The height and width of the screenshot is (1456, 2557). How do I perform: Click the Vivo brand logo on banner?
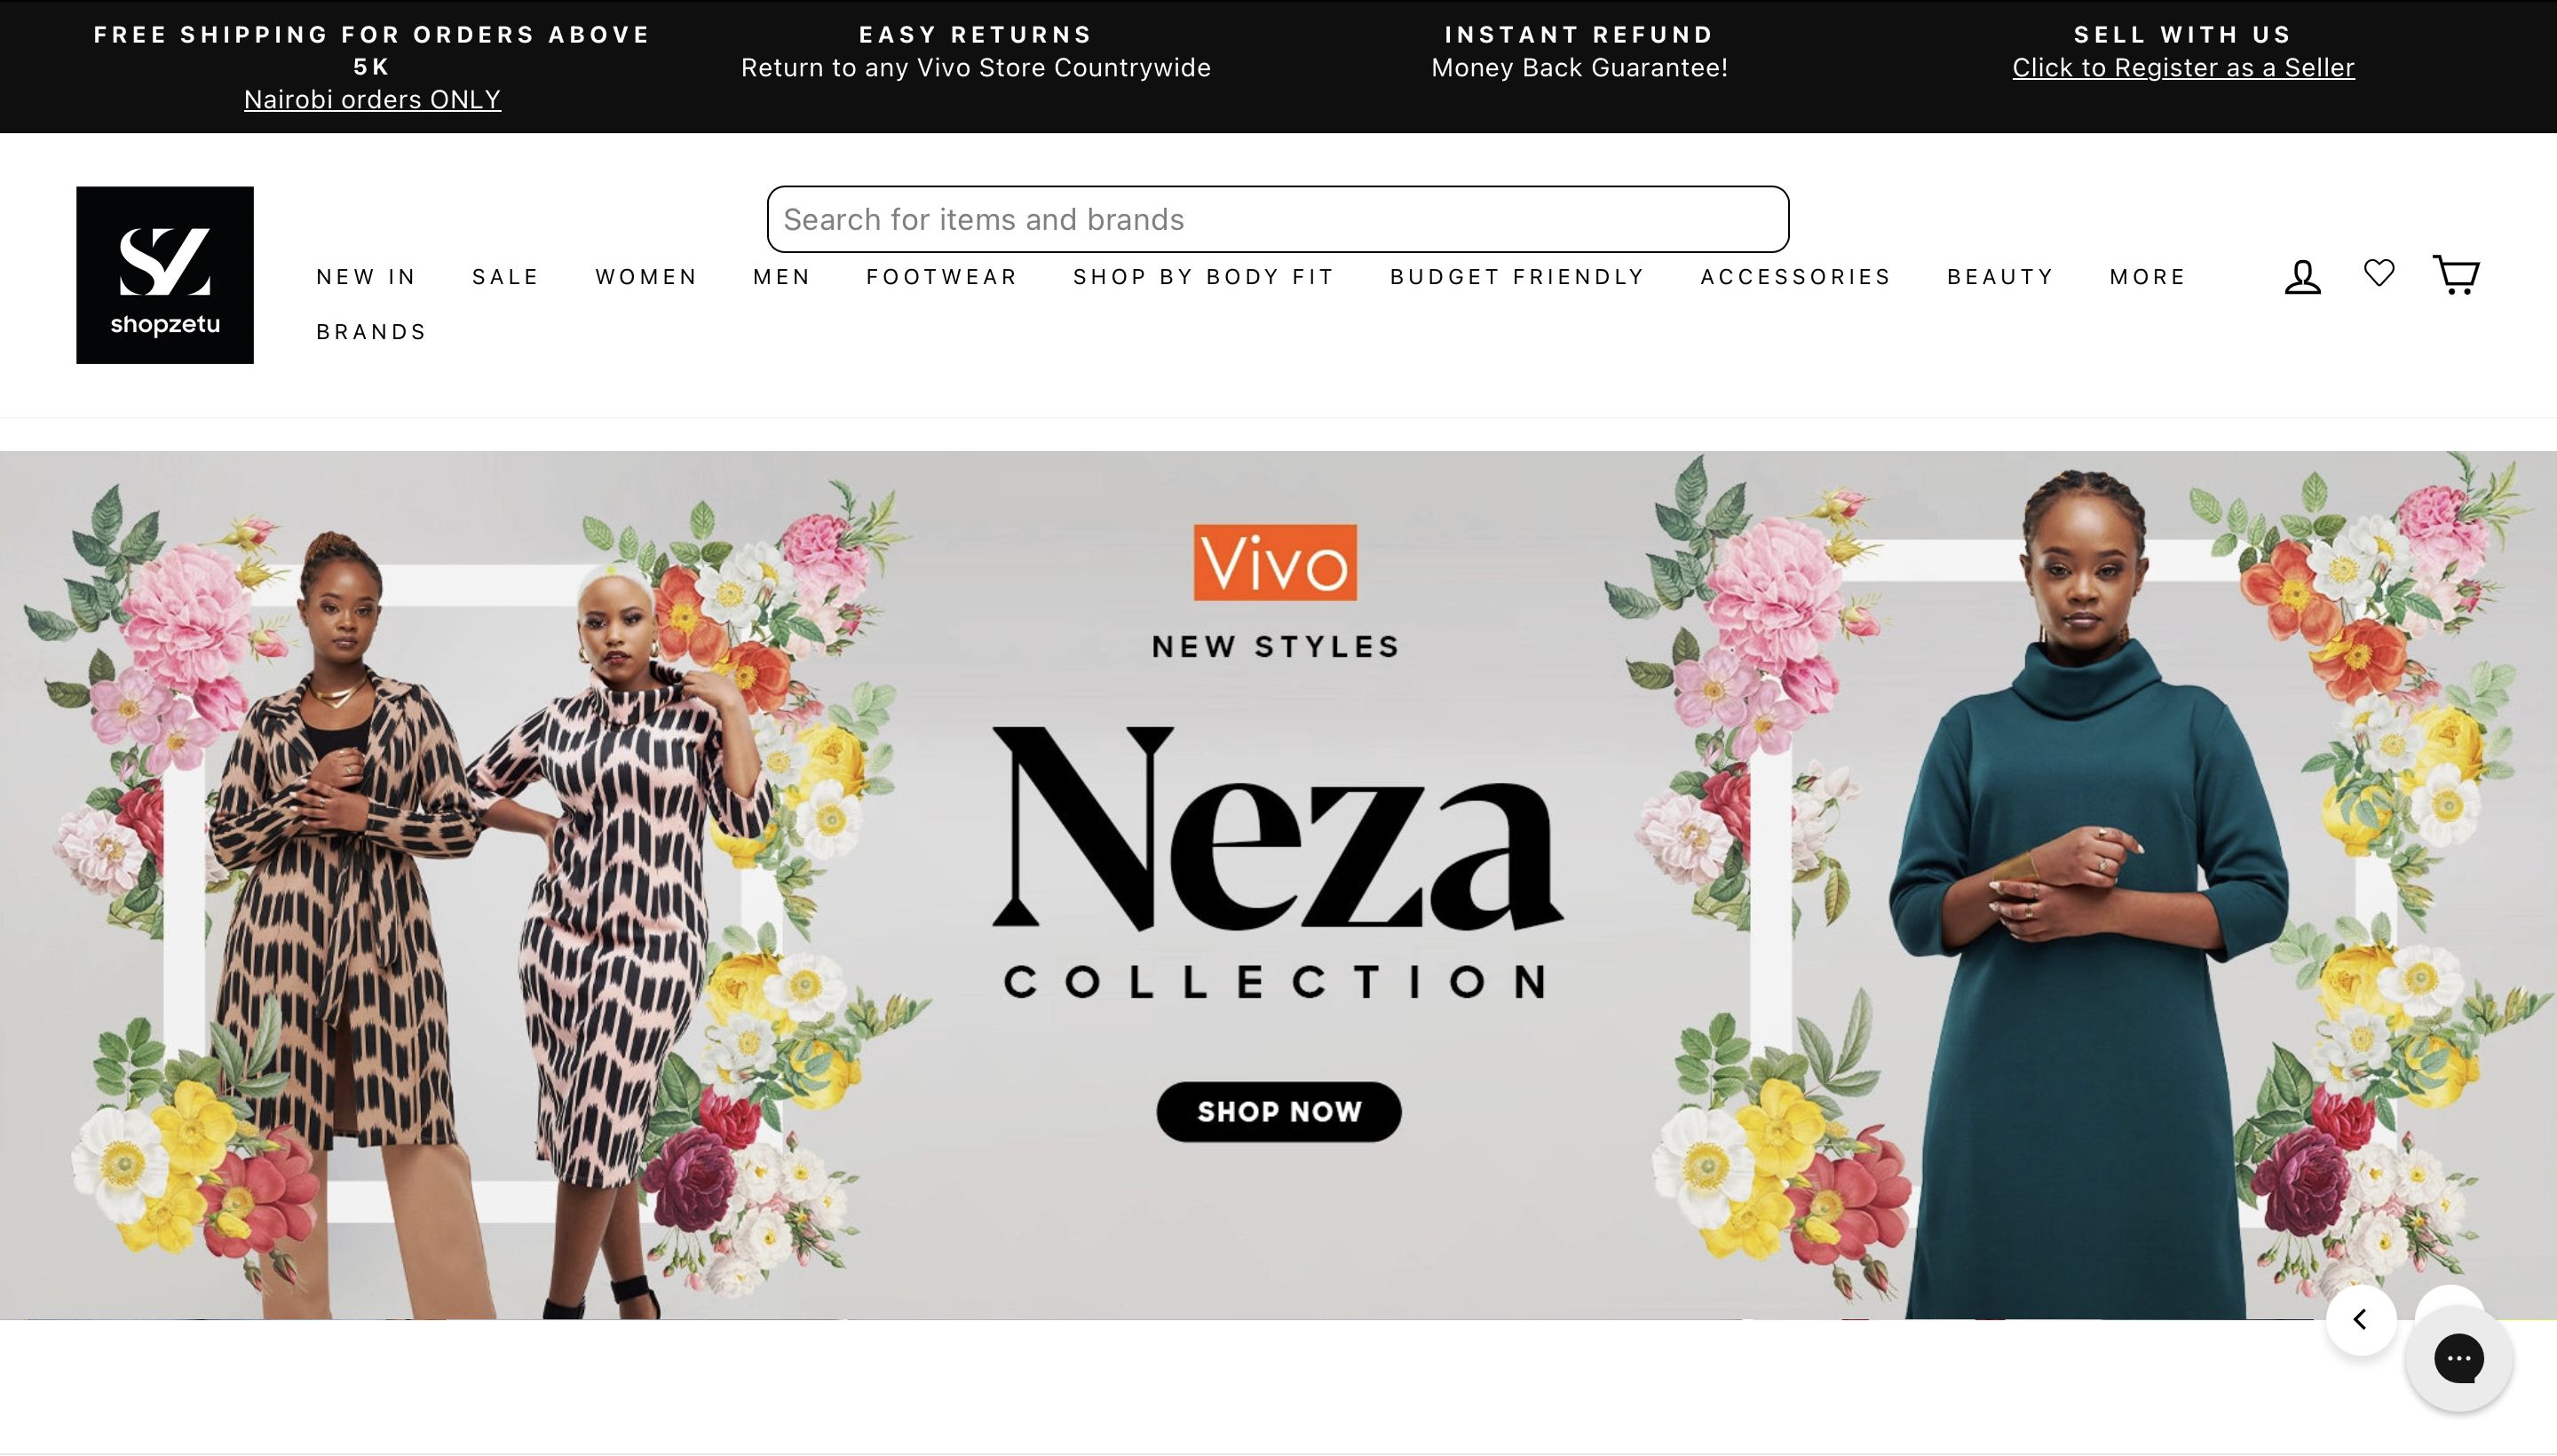(1275, 562)
